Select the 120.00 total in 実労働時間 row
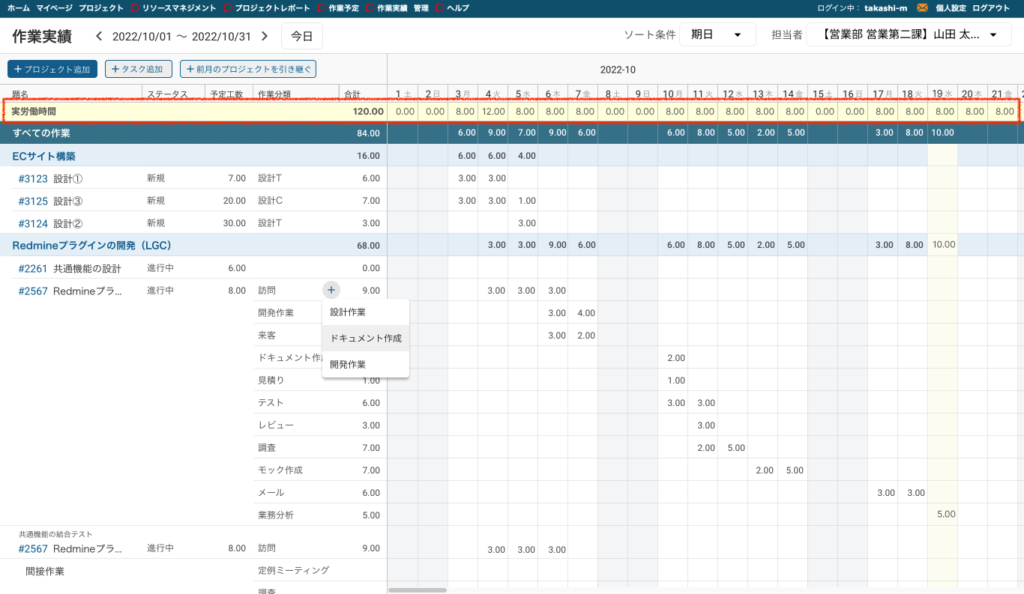The width and height of the screenshot is (1024, 594). [x=368, y=112]
